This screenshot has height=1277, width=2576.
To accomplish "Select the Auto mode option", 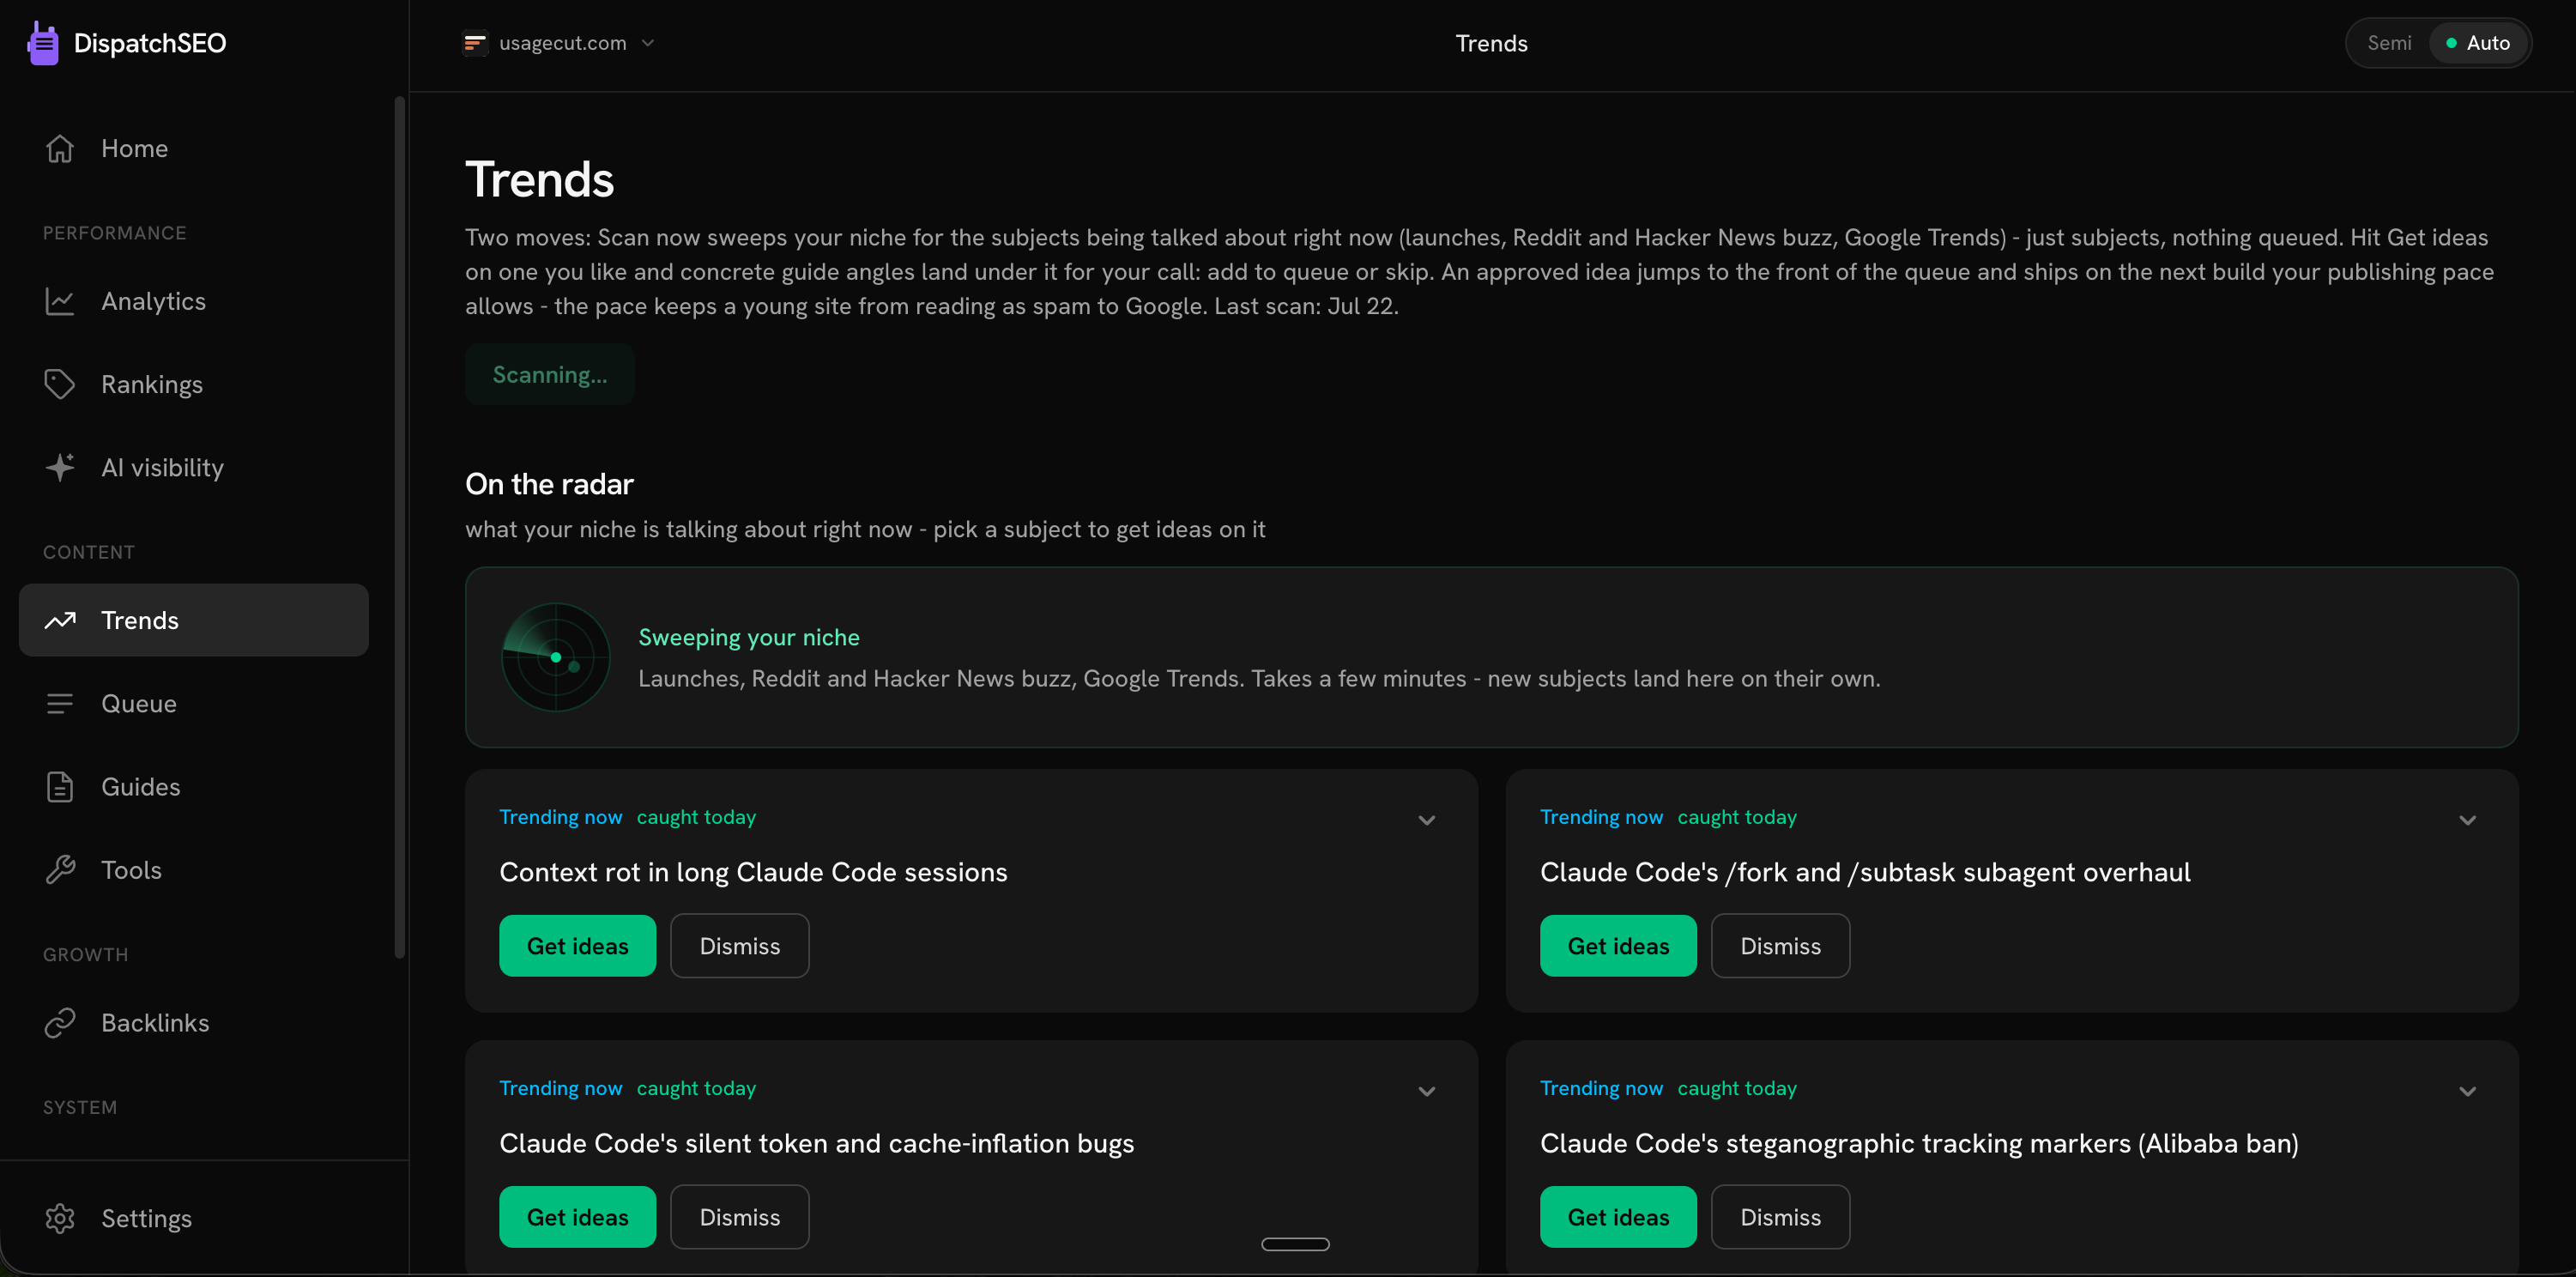I will coord(2478,43).
